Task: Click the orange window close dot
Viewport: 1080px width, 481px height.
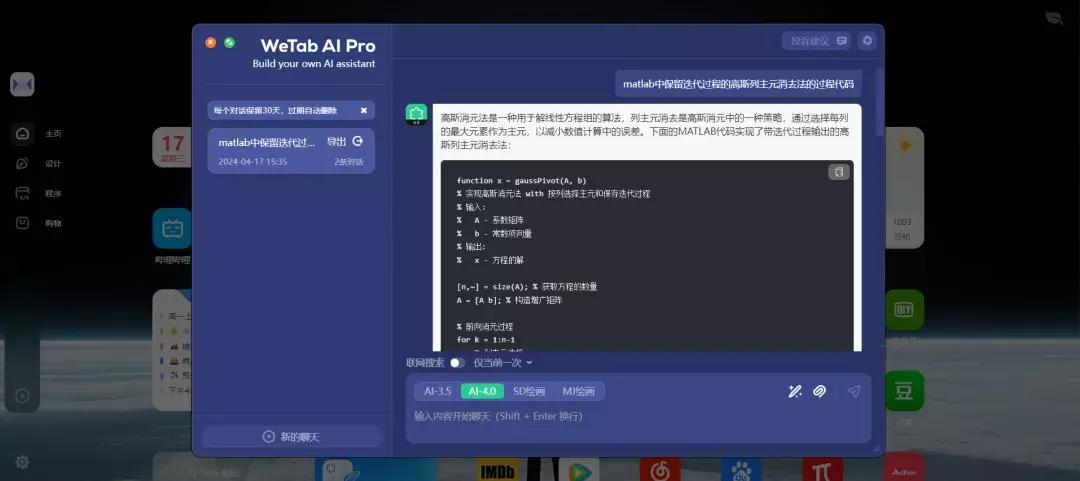Action: click(x=211, y=43)
